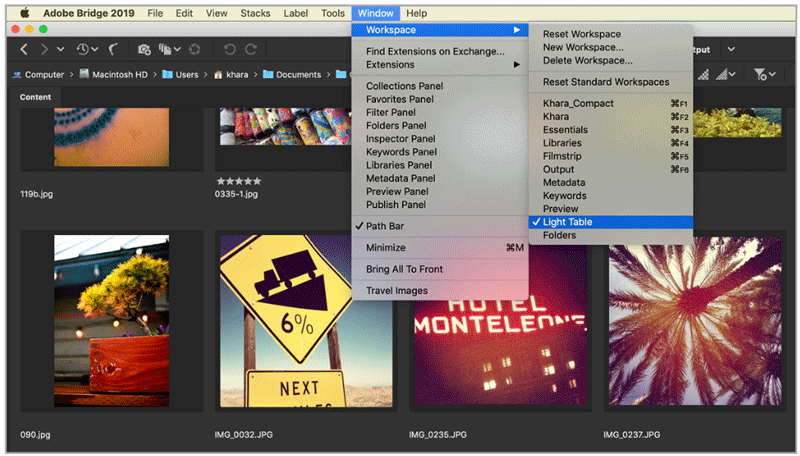Toggle Preview Panel visibility
Viewport: 800px width, 456px height.
point(440,192)
